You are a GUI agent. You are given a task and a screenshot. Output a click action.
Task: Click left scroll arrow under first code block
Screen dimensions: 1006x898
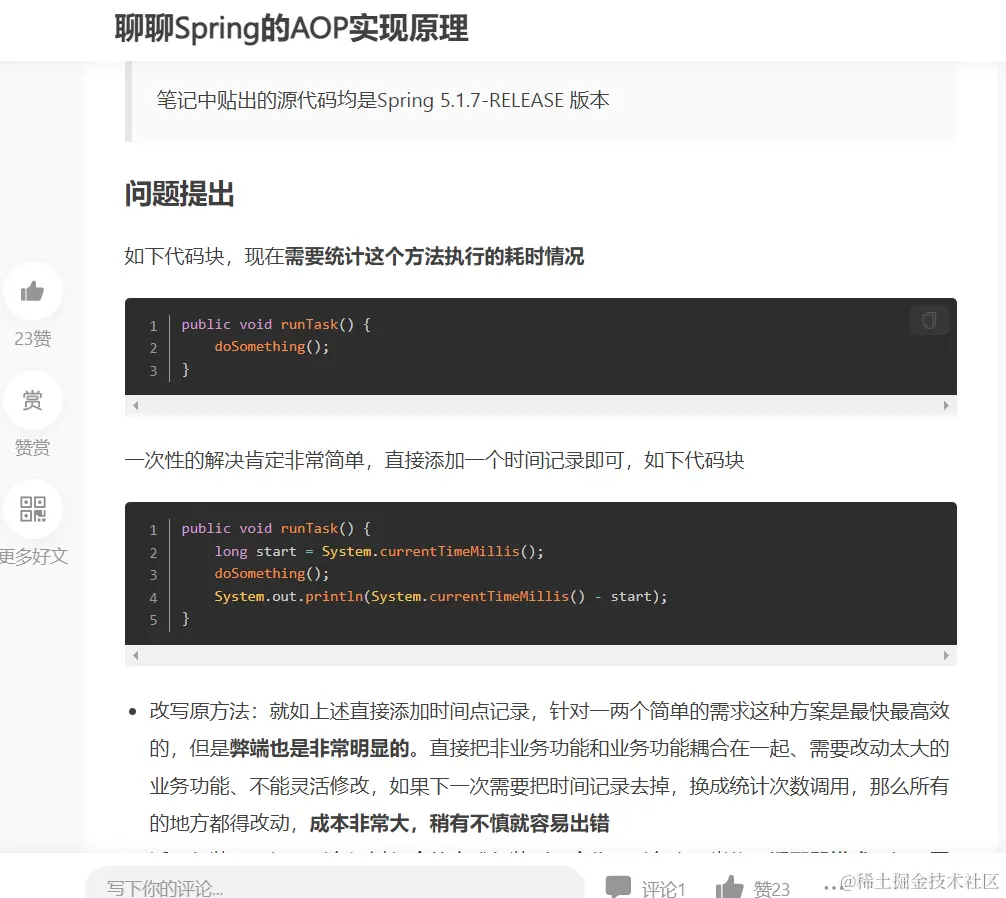pos(135,405)
